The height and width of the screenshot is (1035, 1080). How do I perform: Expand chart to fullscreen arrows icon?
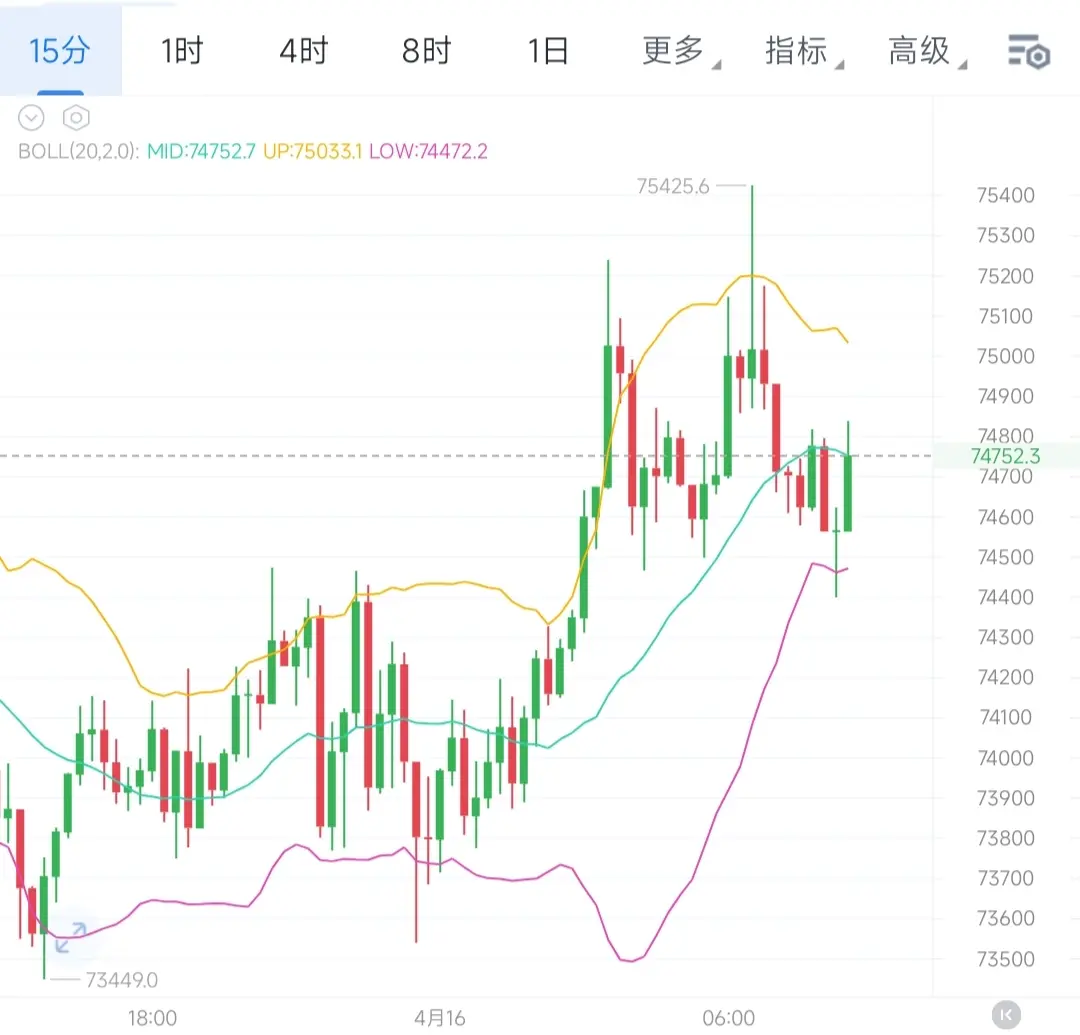(70, 937)
